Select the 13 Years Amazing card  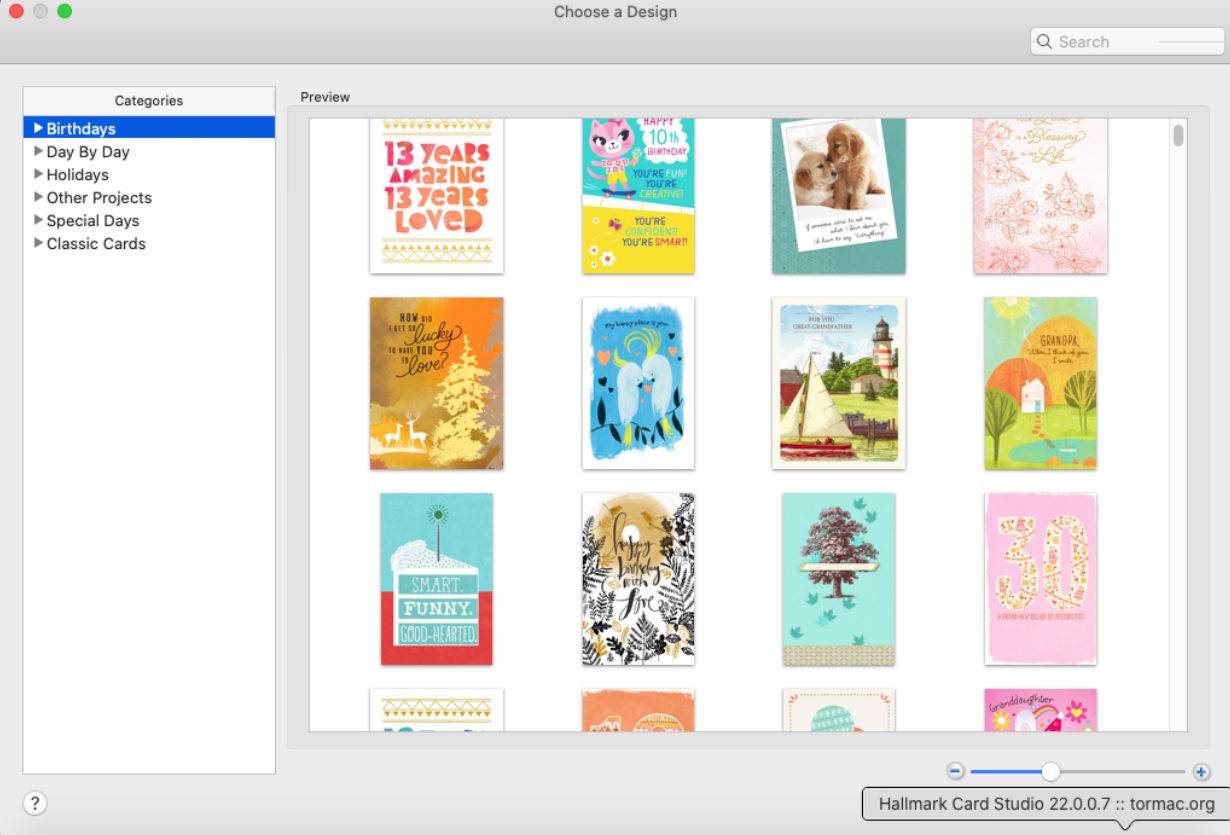click(437, 195)
